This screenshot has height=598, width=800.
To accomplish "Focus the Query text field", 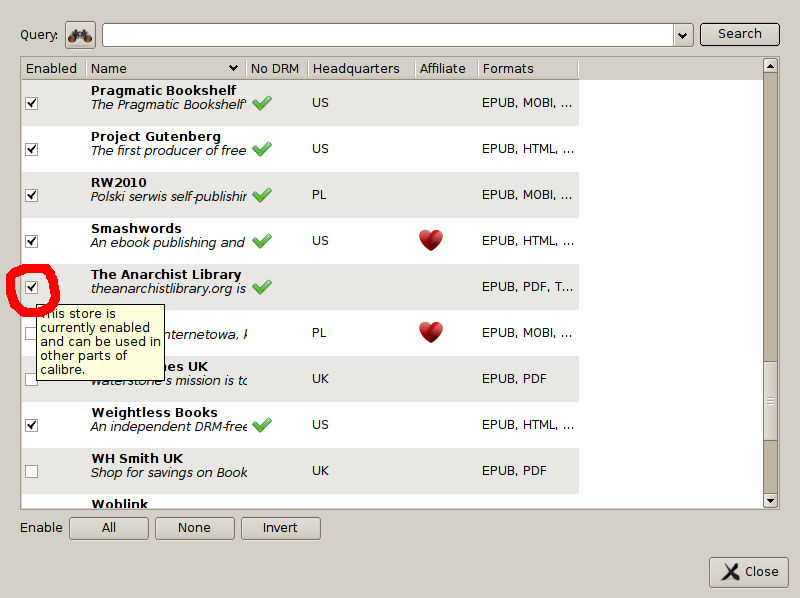I will pos(388,35).
